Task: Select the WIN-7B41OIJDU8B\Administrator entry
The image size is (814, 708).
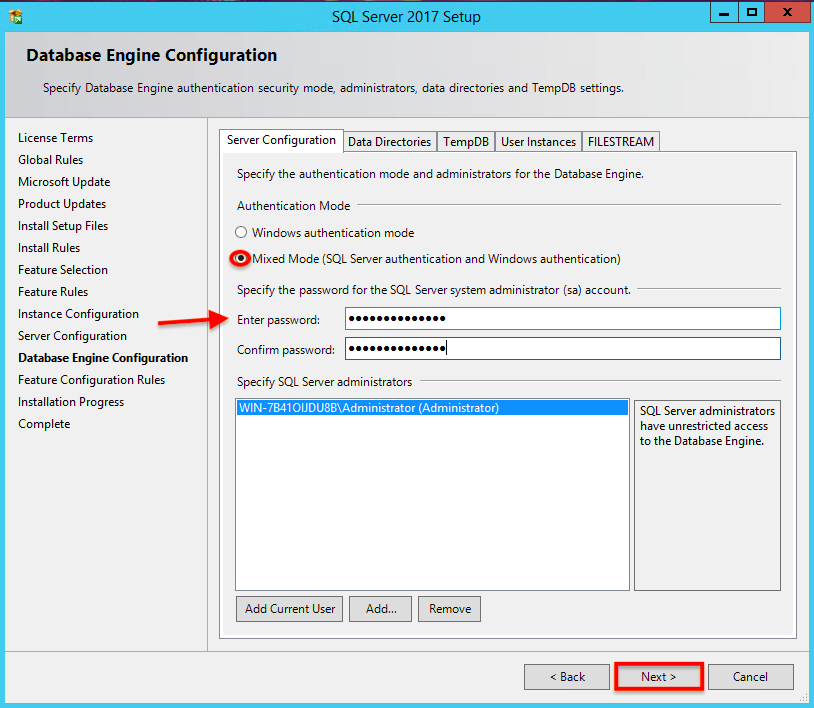Action: (x=432, y=408)
